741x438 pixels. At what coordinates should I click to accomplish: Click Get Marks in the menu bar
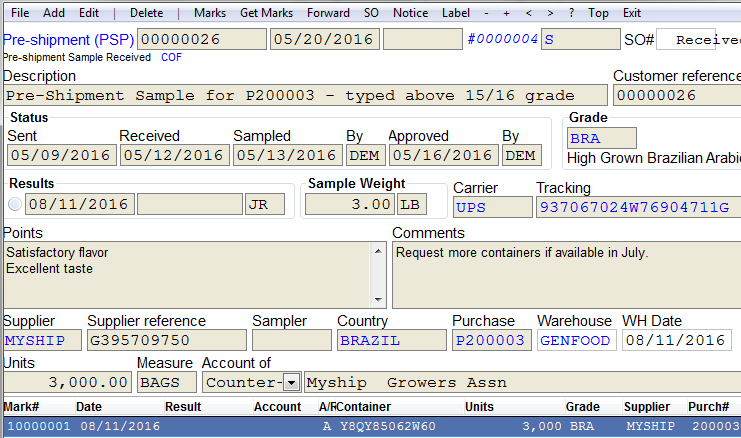(267, 13)
